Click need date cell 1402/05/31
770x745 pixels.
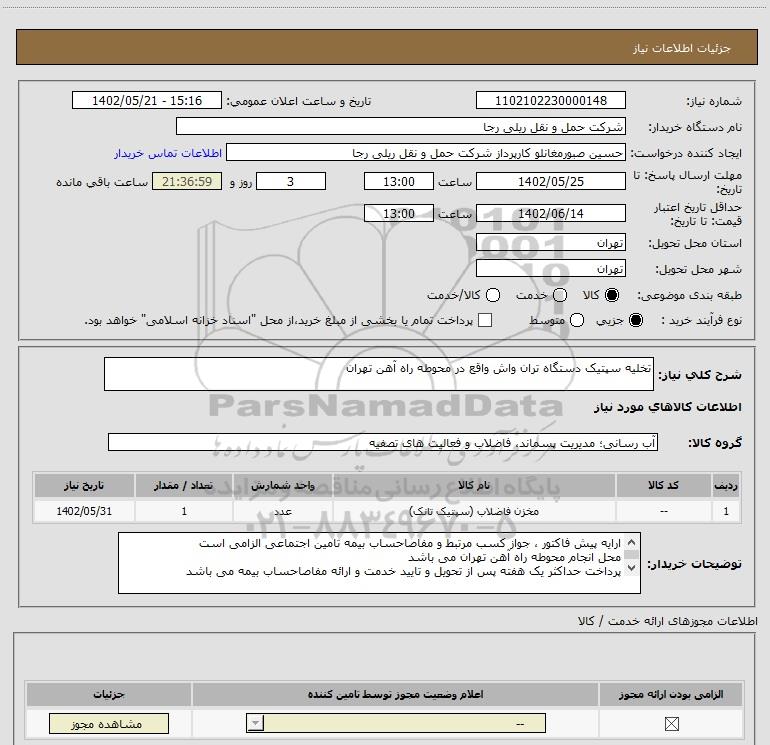[84, 511]
